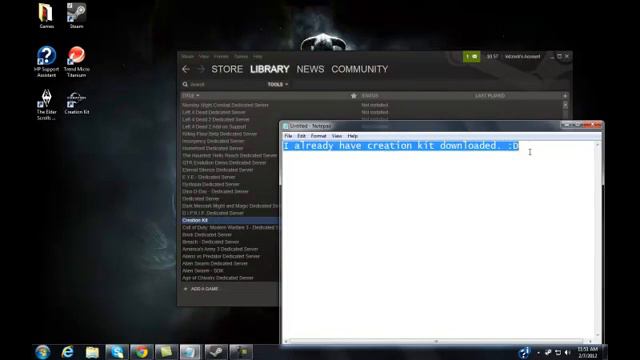Switch to the Steam taskbar button
This screenshot has width=640, height=360.
point(216,352)
